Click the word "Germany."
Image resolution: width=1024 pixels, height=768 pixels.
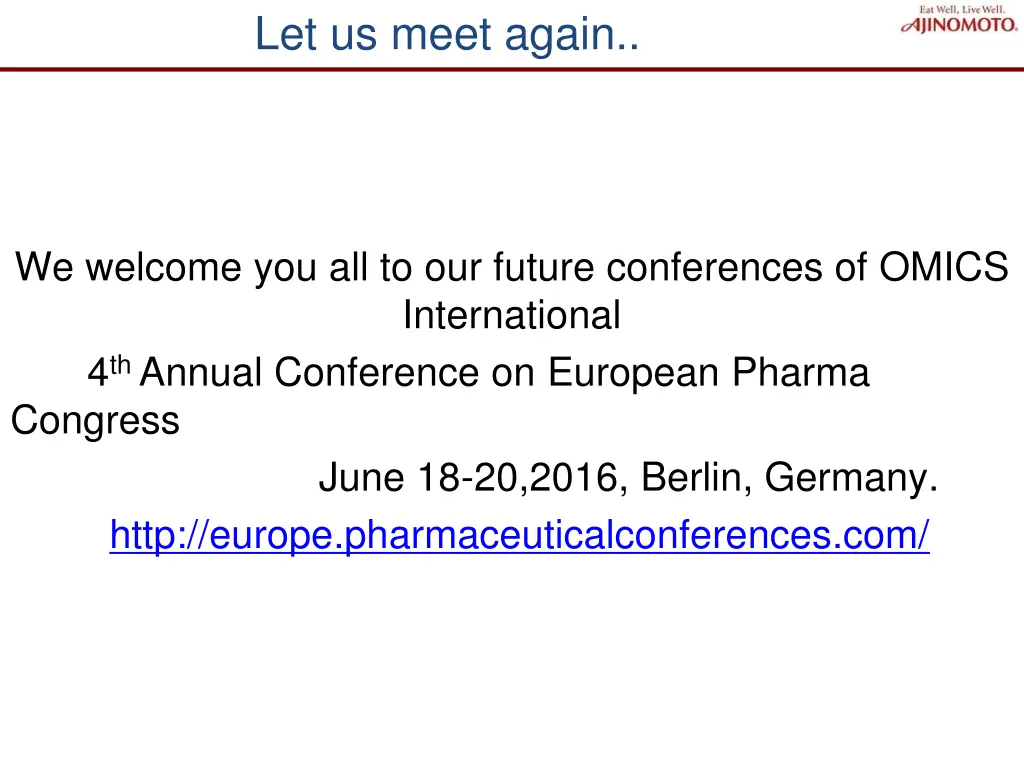click(x=852, y=479)
